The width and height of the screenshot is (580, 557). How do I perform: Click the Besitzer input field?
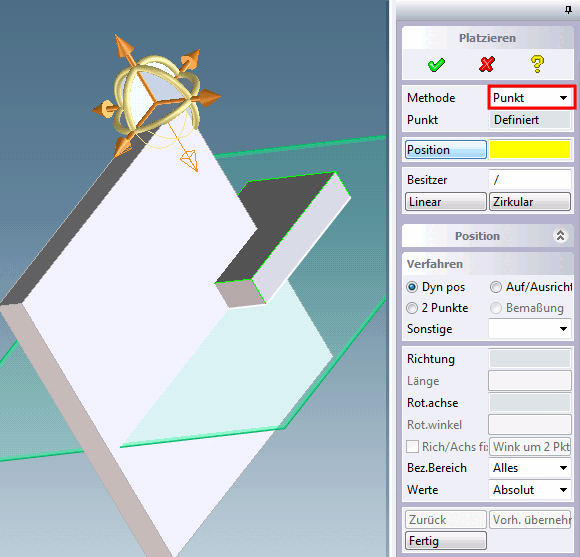coord(530,180)
